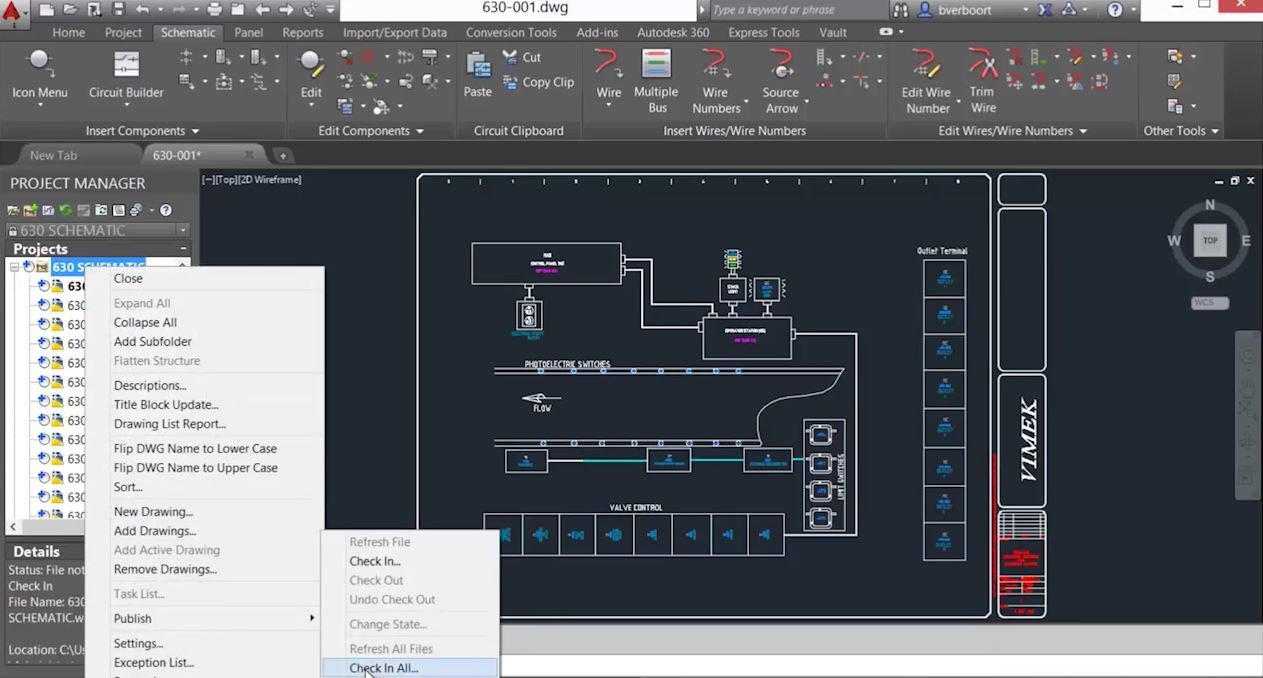Image resolution: width=1263 pixels, height=678 pixels.
Task: Select the Edit Wire Number tool
Action: pyautogui.click(x=927, y=80)
